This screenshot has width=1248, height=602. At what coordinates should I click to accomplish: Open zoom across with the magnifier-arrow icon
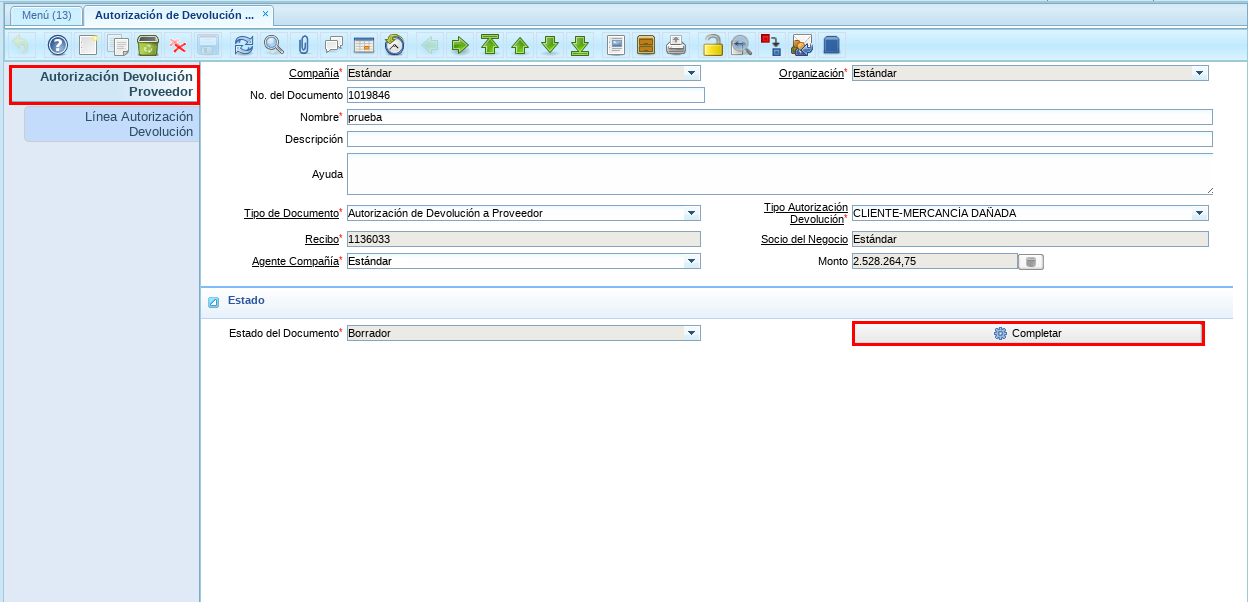(741, 45)
